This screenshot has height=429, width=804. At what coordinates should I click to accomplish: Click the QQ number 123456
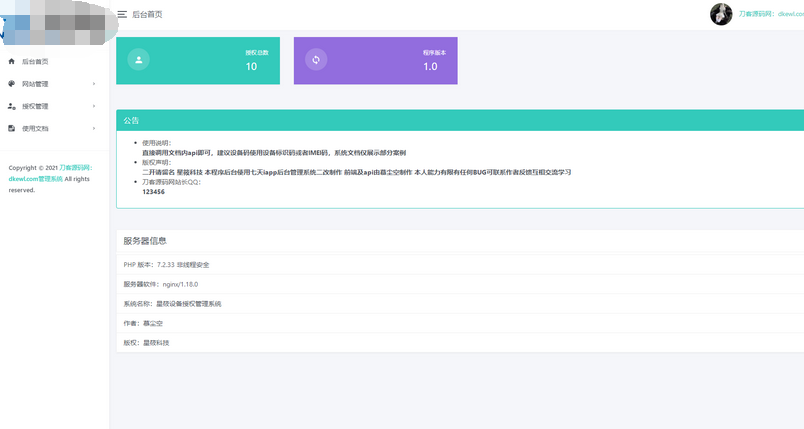click(x=153, y=192)
